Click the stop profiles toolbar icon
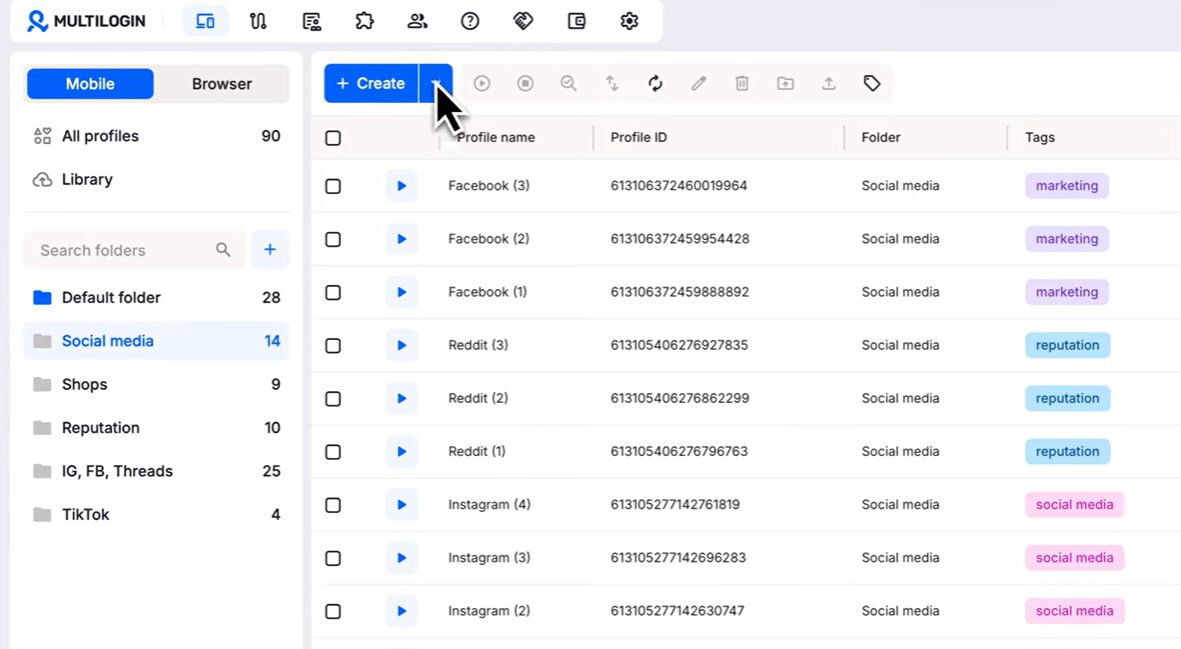The height and width of the screenshot is (649, 1181). [x=526, y=84]
